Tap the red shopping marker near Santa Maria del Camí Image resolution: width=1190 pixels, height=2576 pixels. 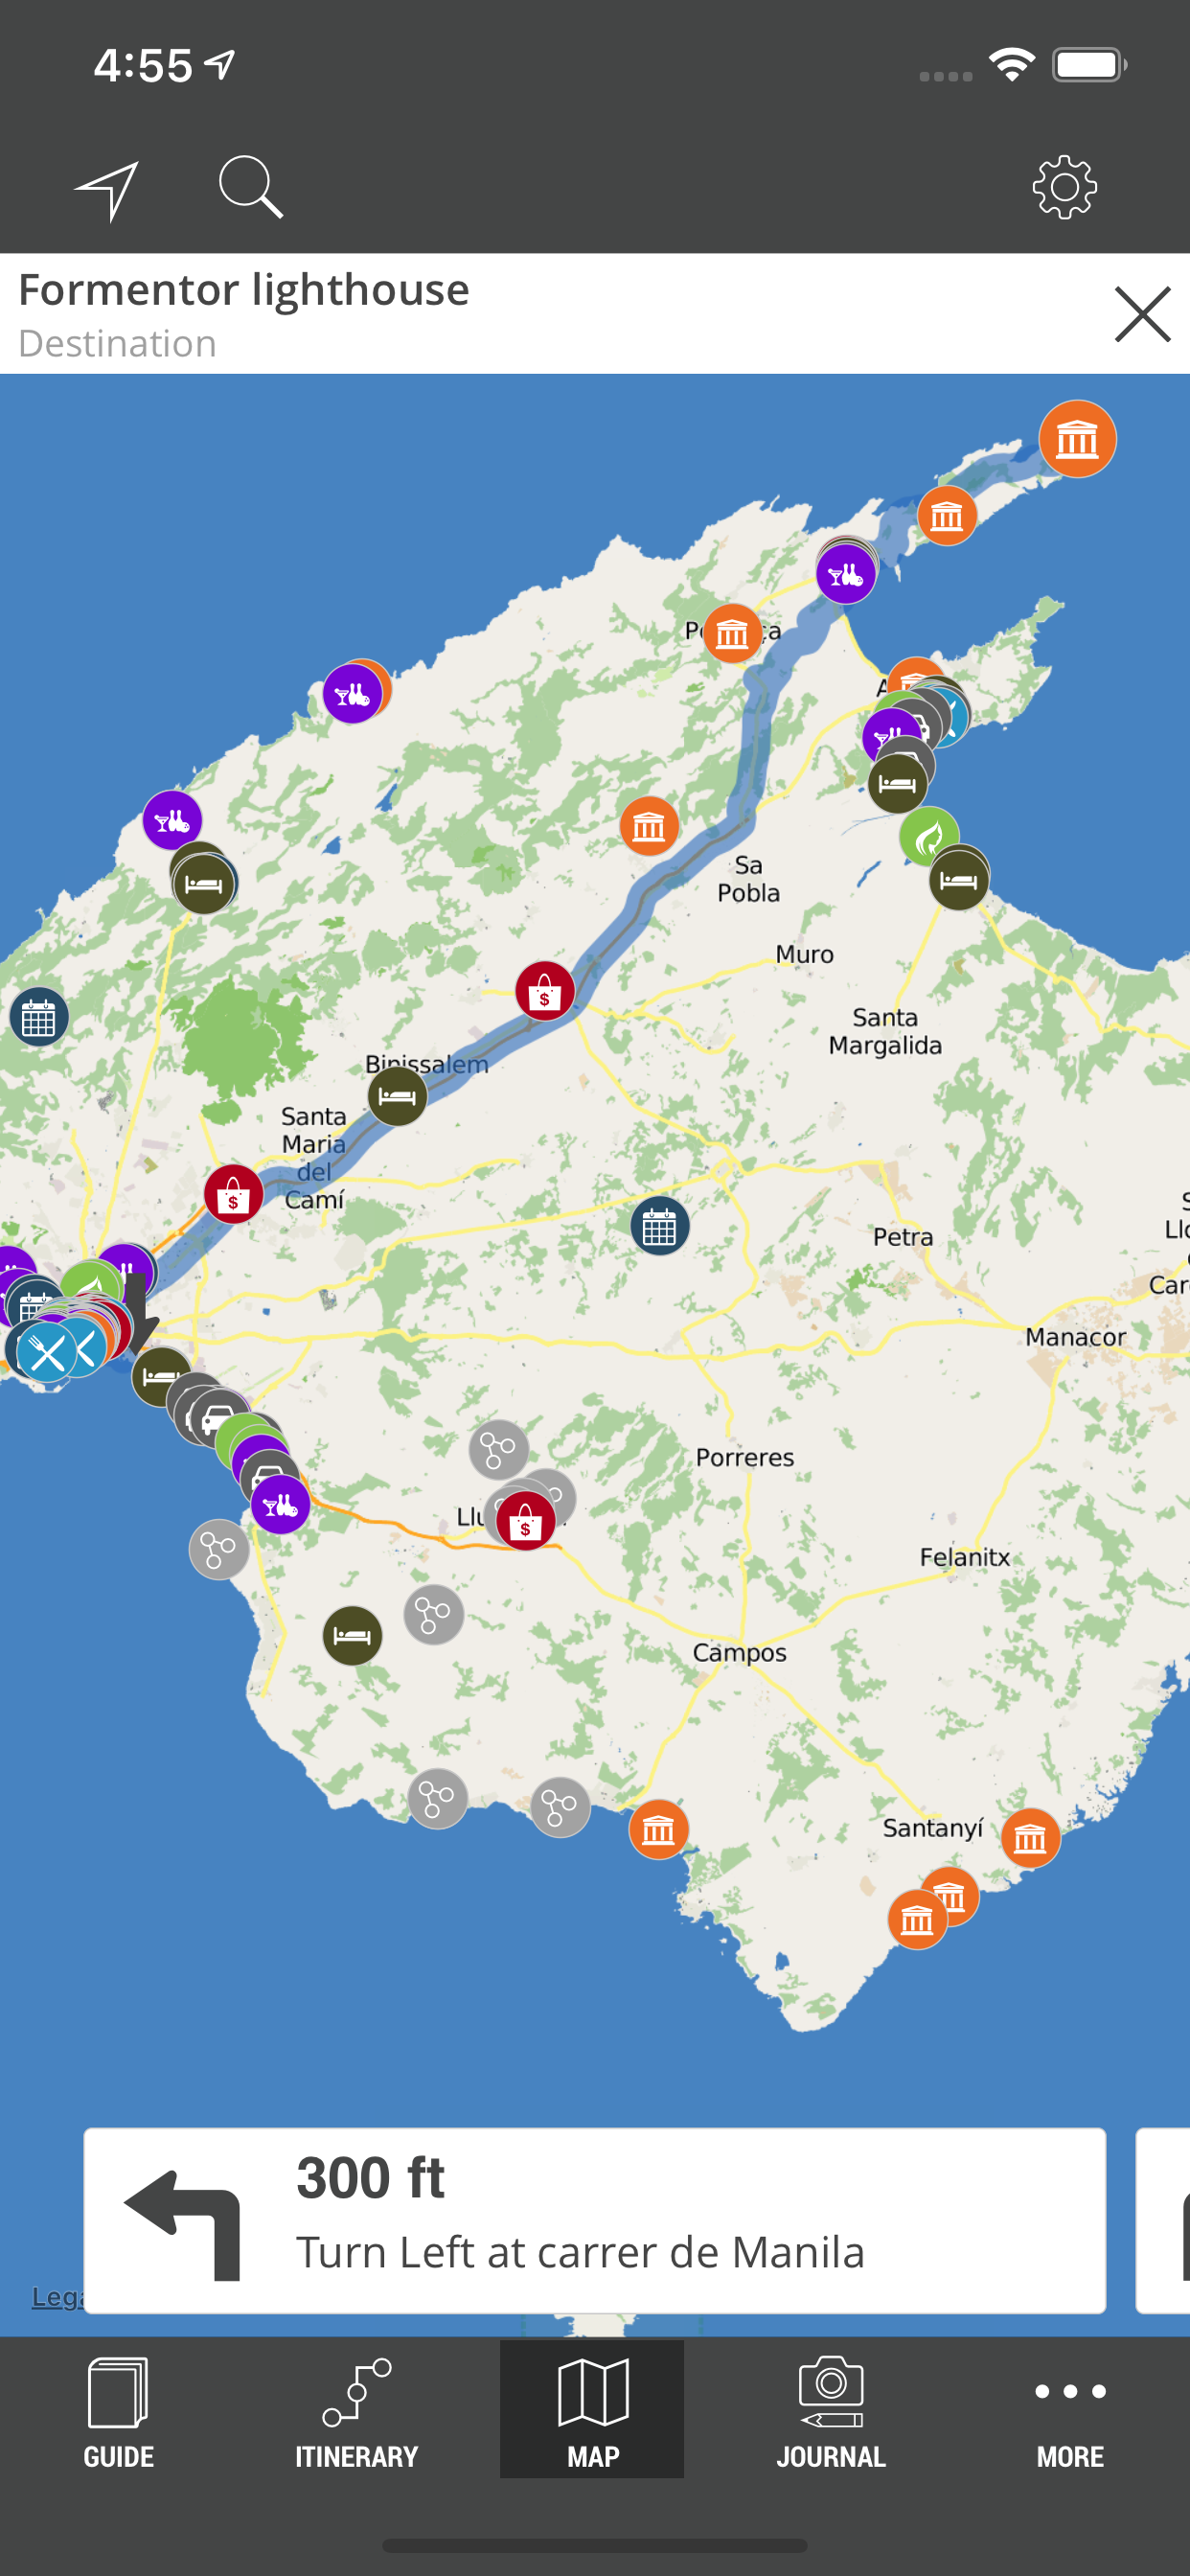pos(233,1194)
